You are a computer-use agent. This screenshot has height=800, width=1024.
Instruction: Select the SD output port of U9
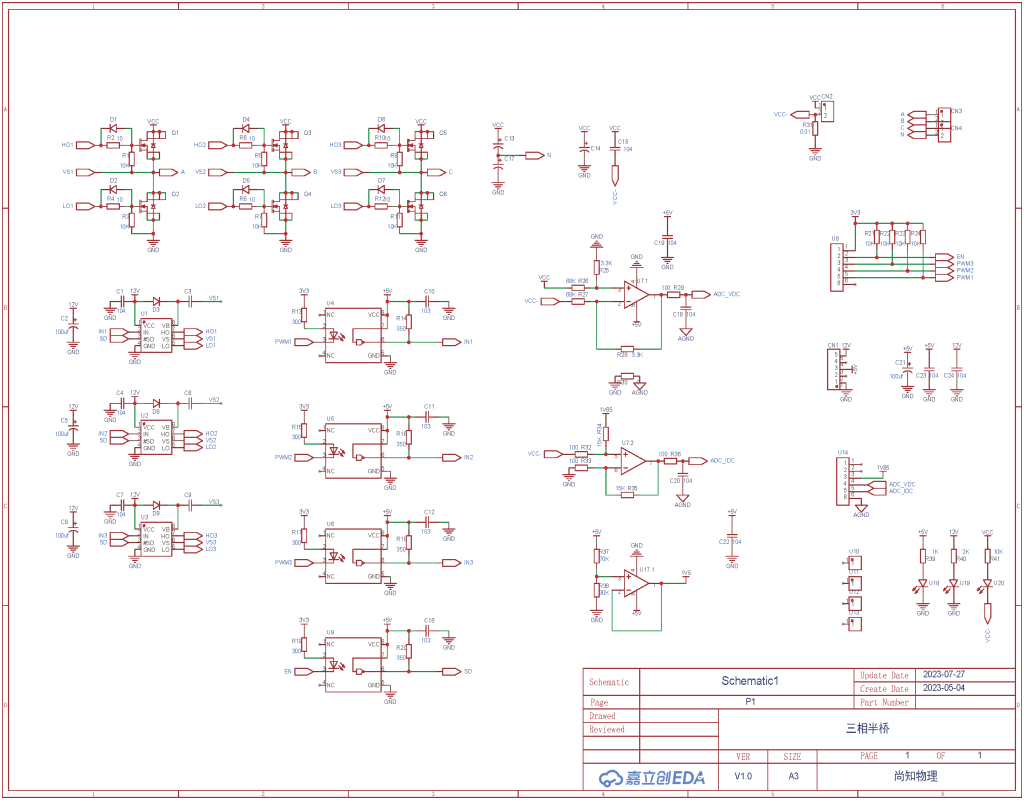pos(451,671)
